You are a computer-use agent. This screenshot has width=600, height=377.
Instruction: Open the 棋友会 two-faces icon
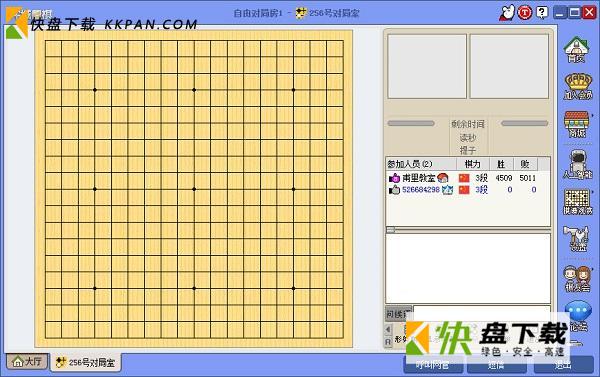[578, 279]
